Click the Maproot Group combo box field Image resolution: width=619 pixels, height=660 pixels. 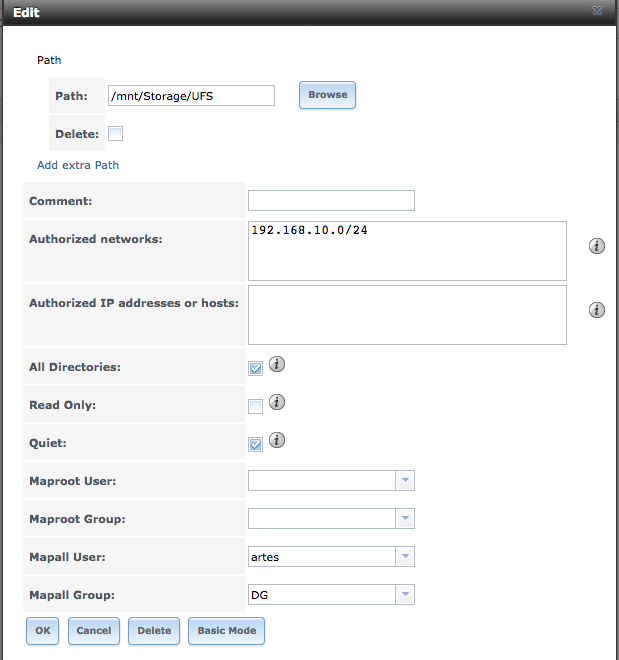322,518
